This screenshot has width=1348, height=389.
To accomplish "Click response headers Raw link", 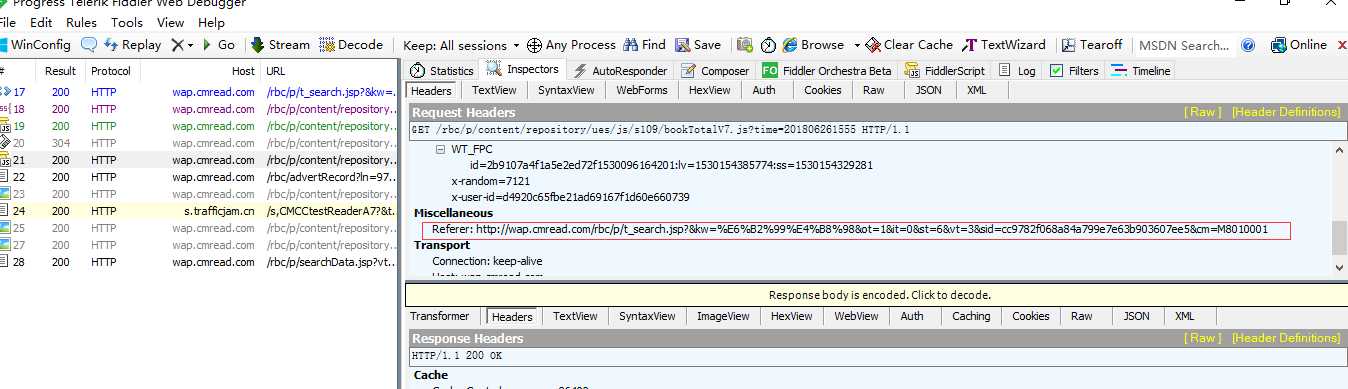I will (x=1203, y=338).
